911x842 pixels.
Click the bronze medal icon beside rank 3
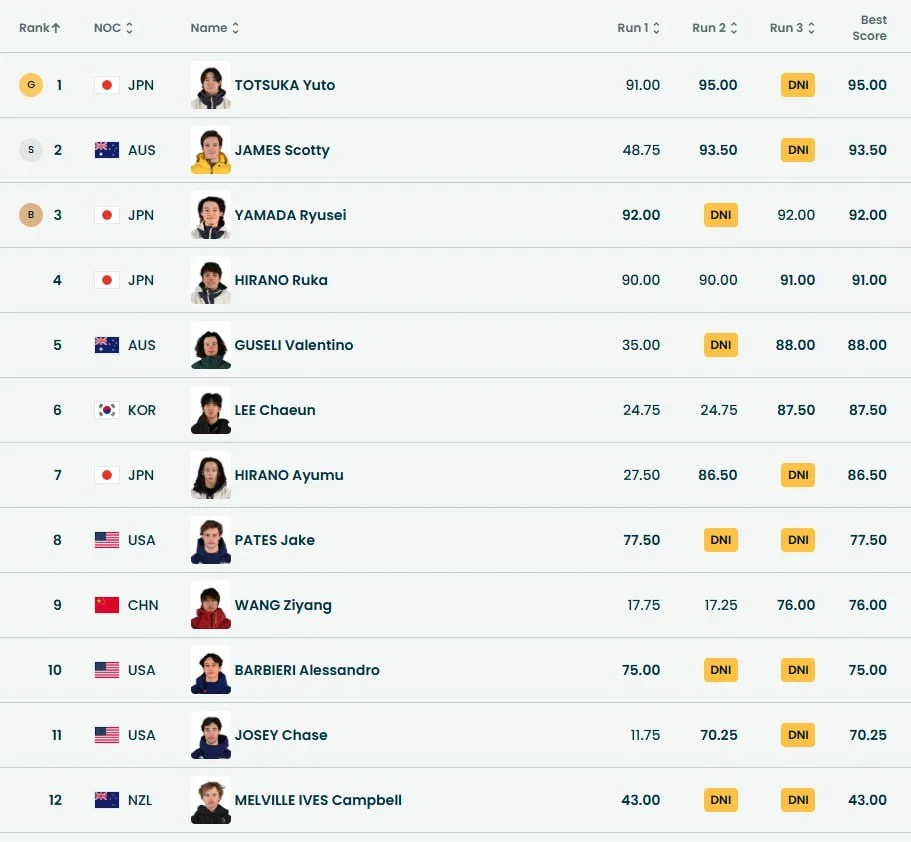(31, 215)
